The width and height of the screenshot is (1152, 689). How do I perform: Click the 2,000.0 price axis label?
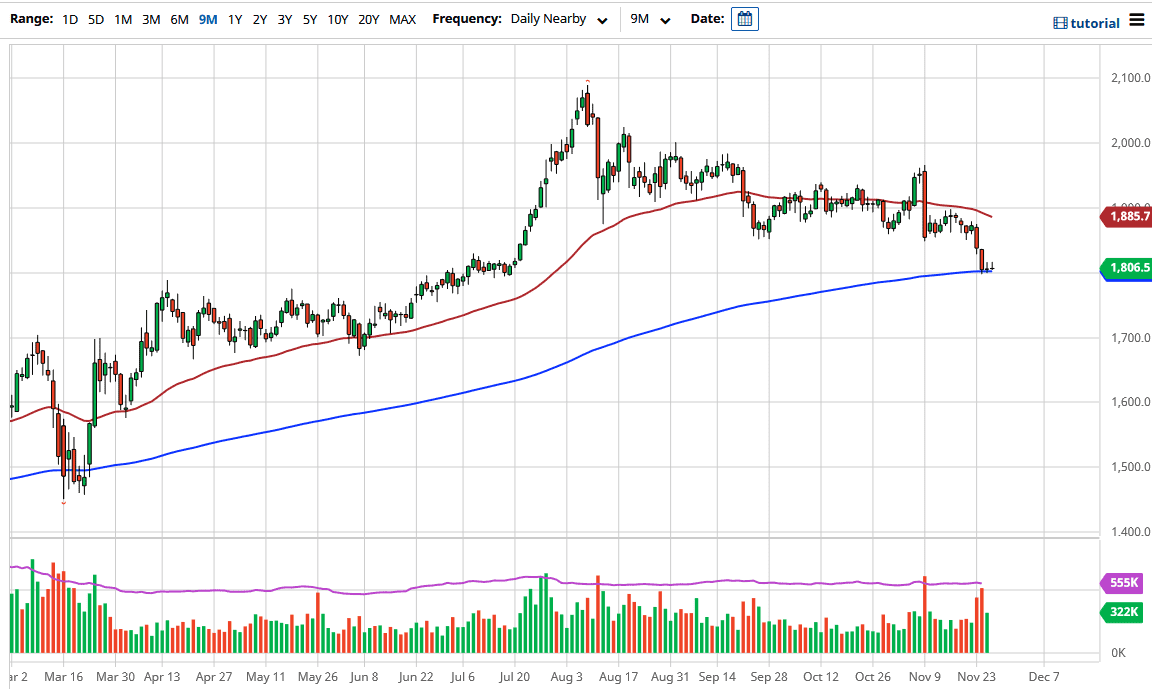[1131, 143]
